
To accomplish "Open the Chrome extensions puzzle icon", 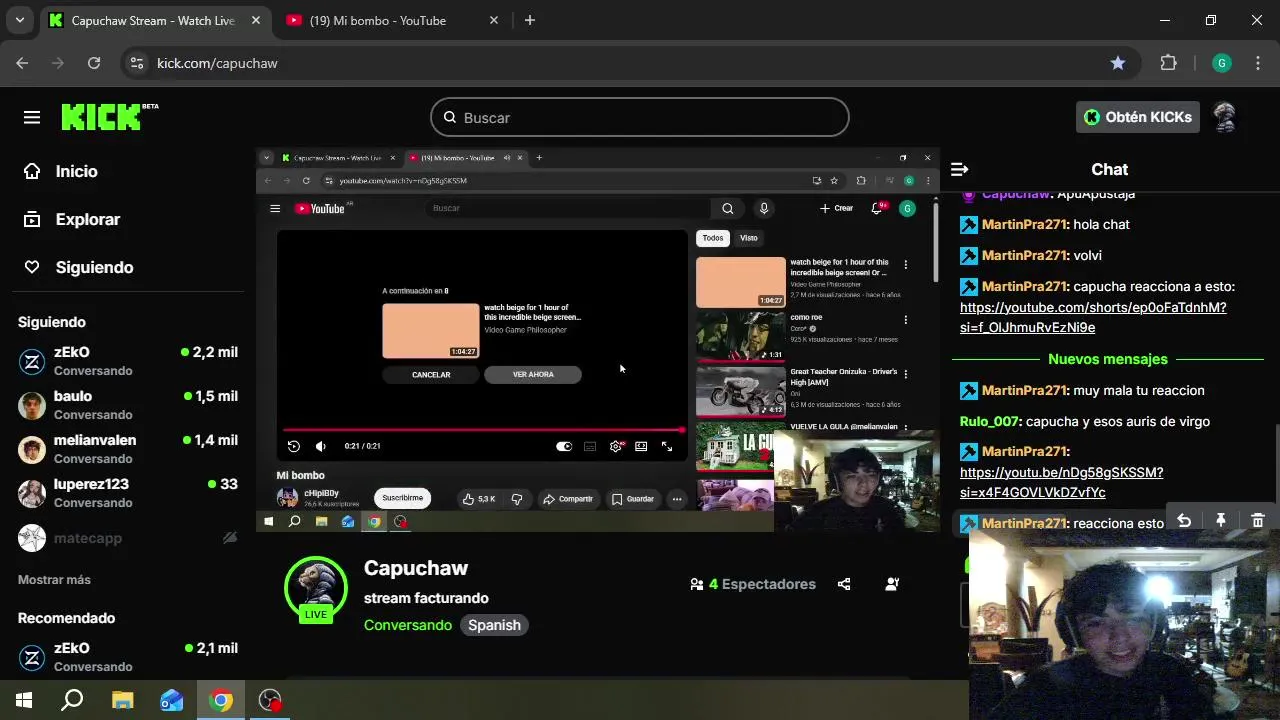I will click(1168, 63).
